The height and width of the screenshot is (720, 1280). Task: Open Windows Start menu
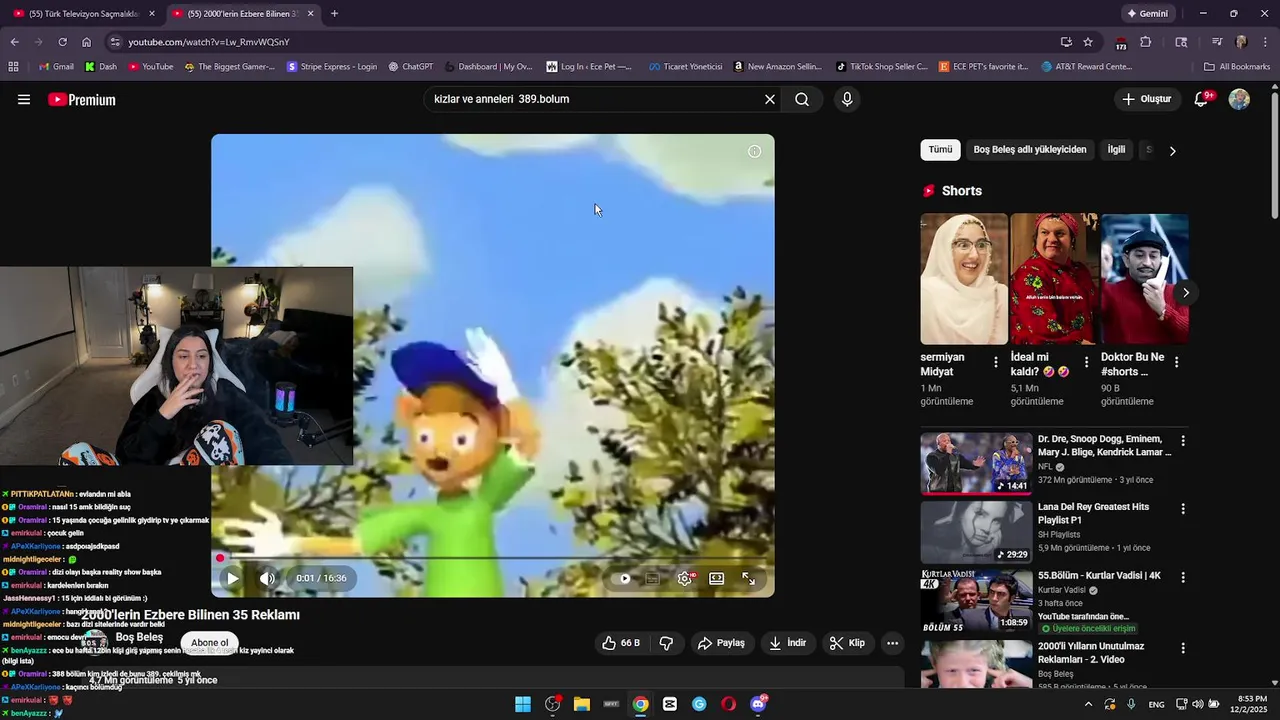(x=523, y=704)
